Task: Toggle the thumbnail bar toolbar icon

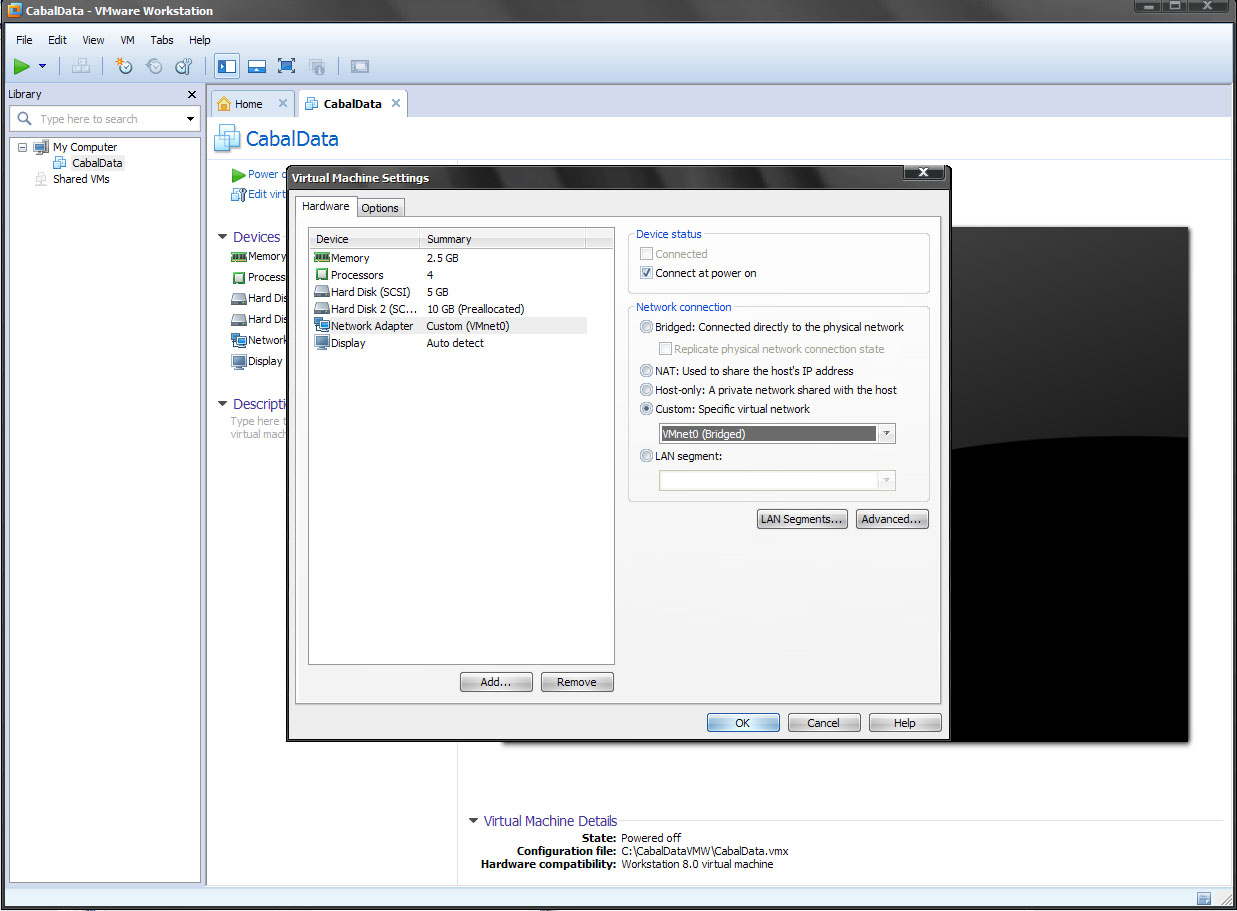Action: [257, 66]
